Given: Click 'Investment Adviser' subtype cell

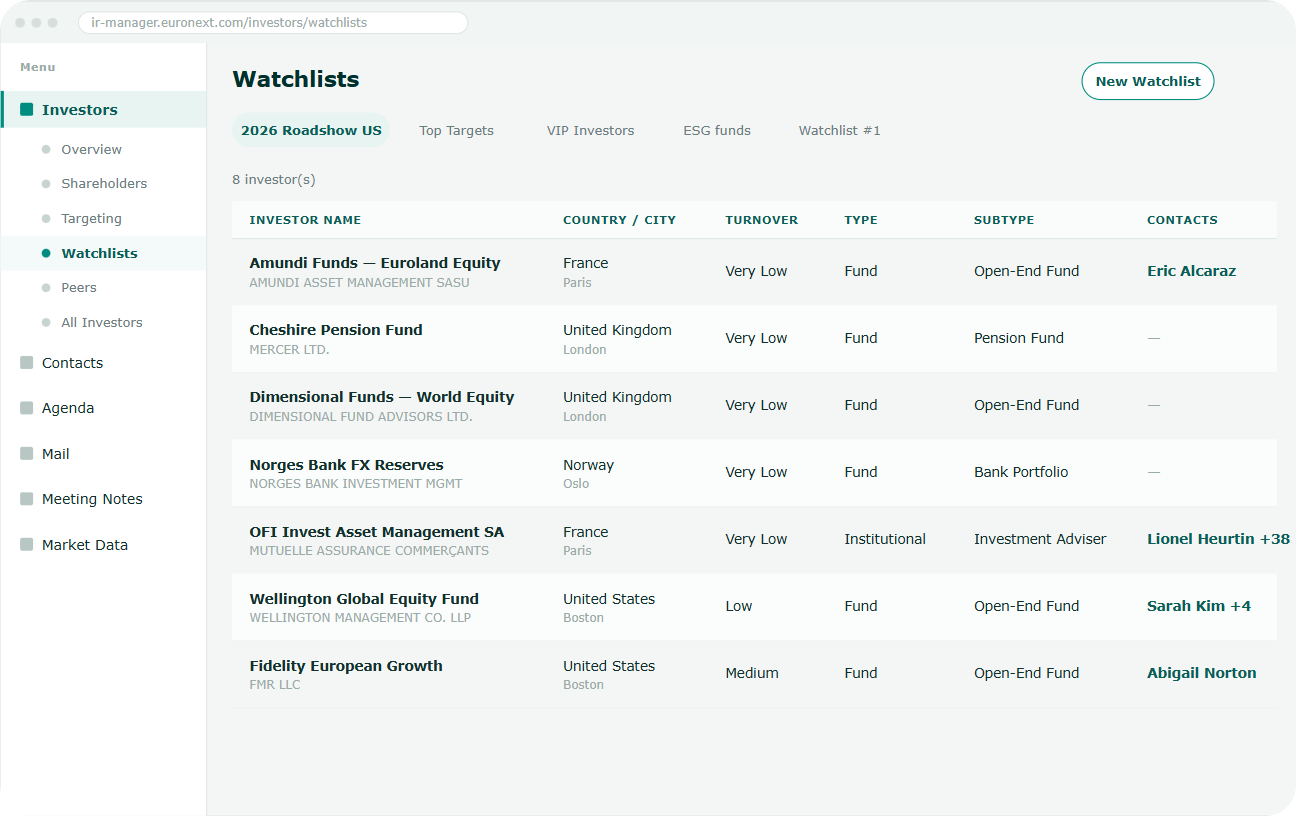Looking at the screenshot, I should click(1040, 539).
